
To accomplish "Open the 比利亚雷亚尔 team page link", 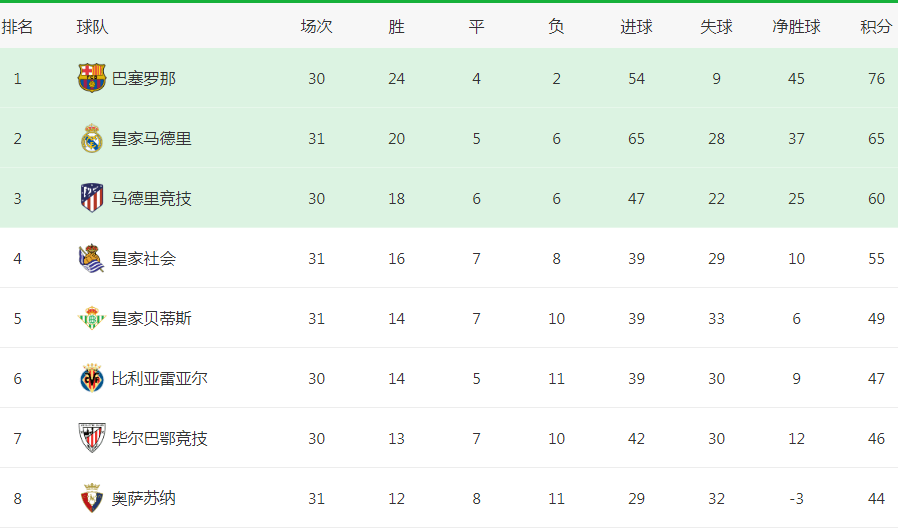I will (x=160, y=379).
